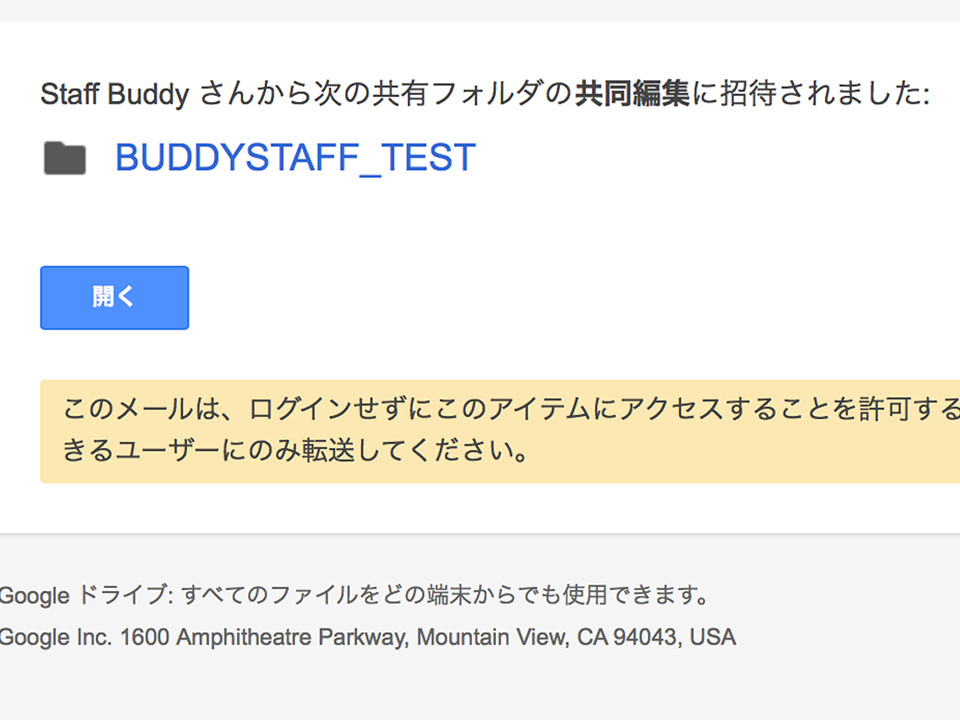Click the Google ドライブ footer label
960x720 pixels.
click(83, 595)
